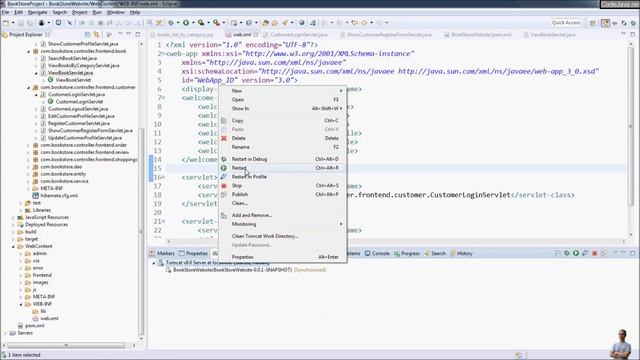Switch to ShowCustomerRegisterFormServlet.java tab
The height and width of the screenshot is (360, 640).
coord(386,35)
